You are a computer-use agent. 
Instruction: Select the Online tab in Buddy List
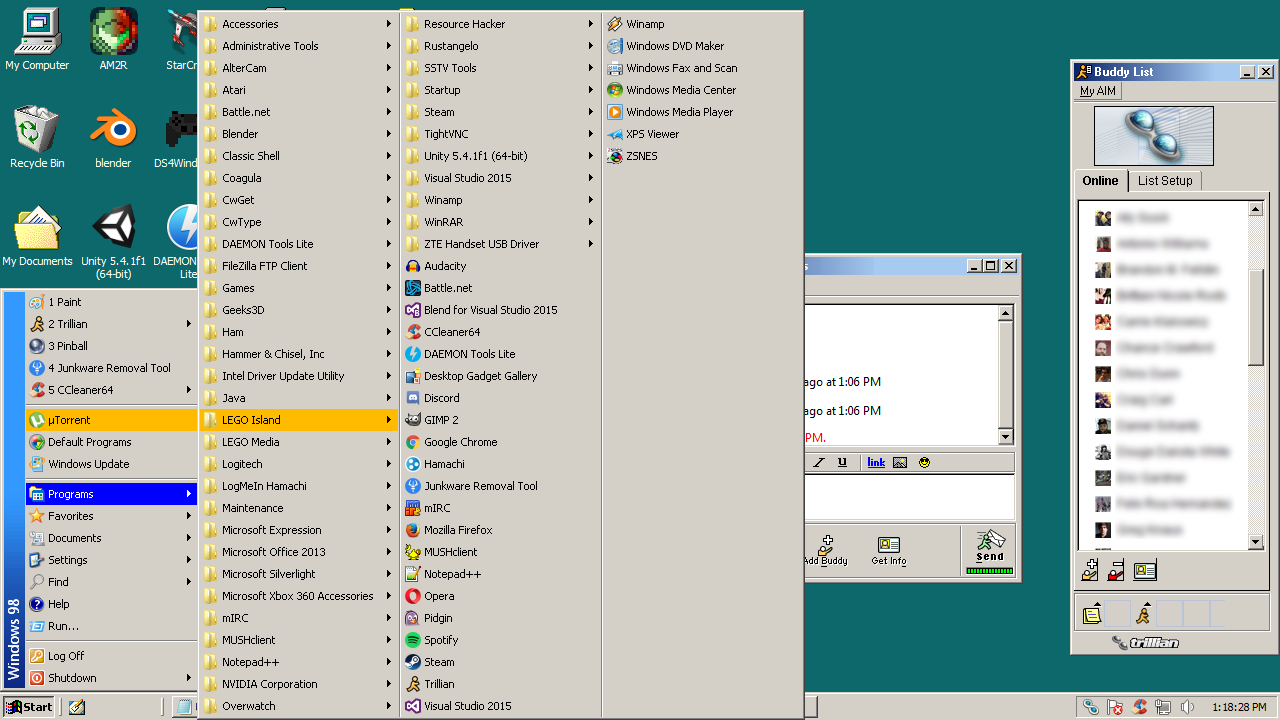[x=1100, y=181]
